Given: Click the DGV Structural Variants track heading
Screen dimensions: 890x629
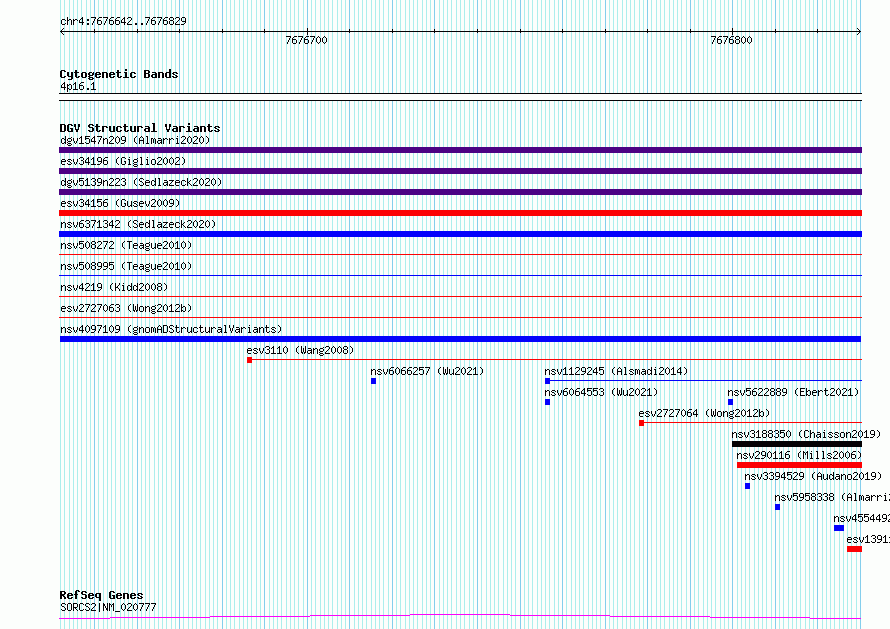Looking at the screenshot, I should pyautogui.click(x=140, y=128).
